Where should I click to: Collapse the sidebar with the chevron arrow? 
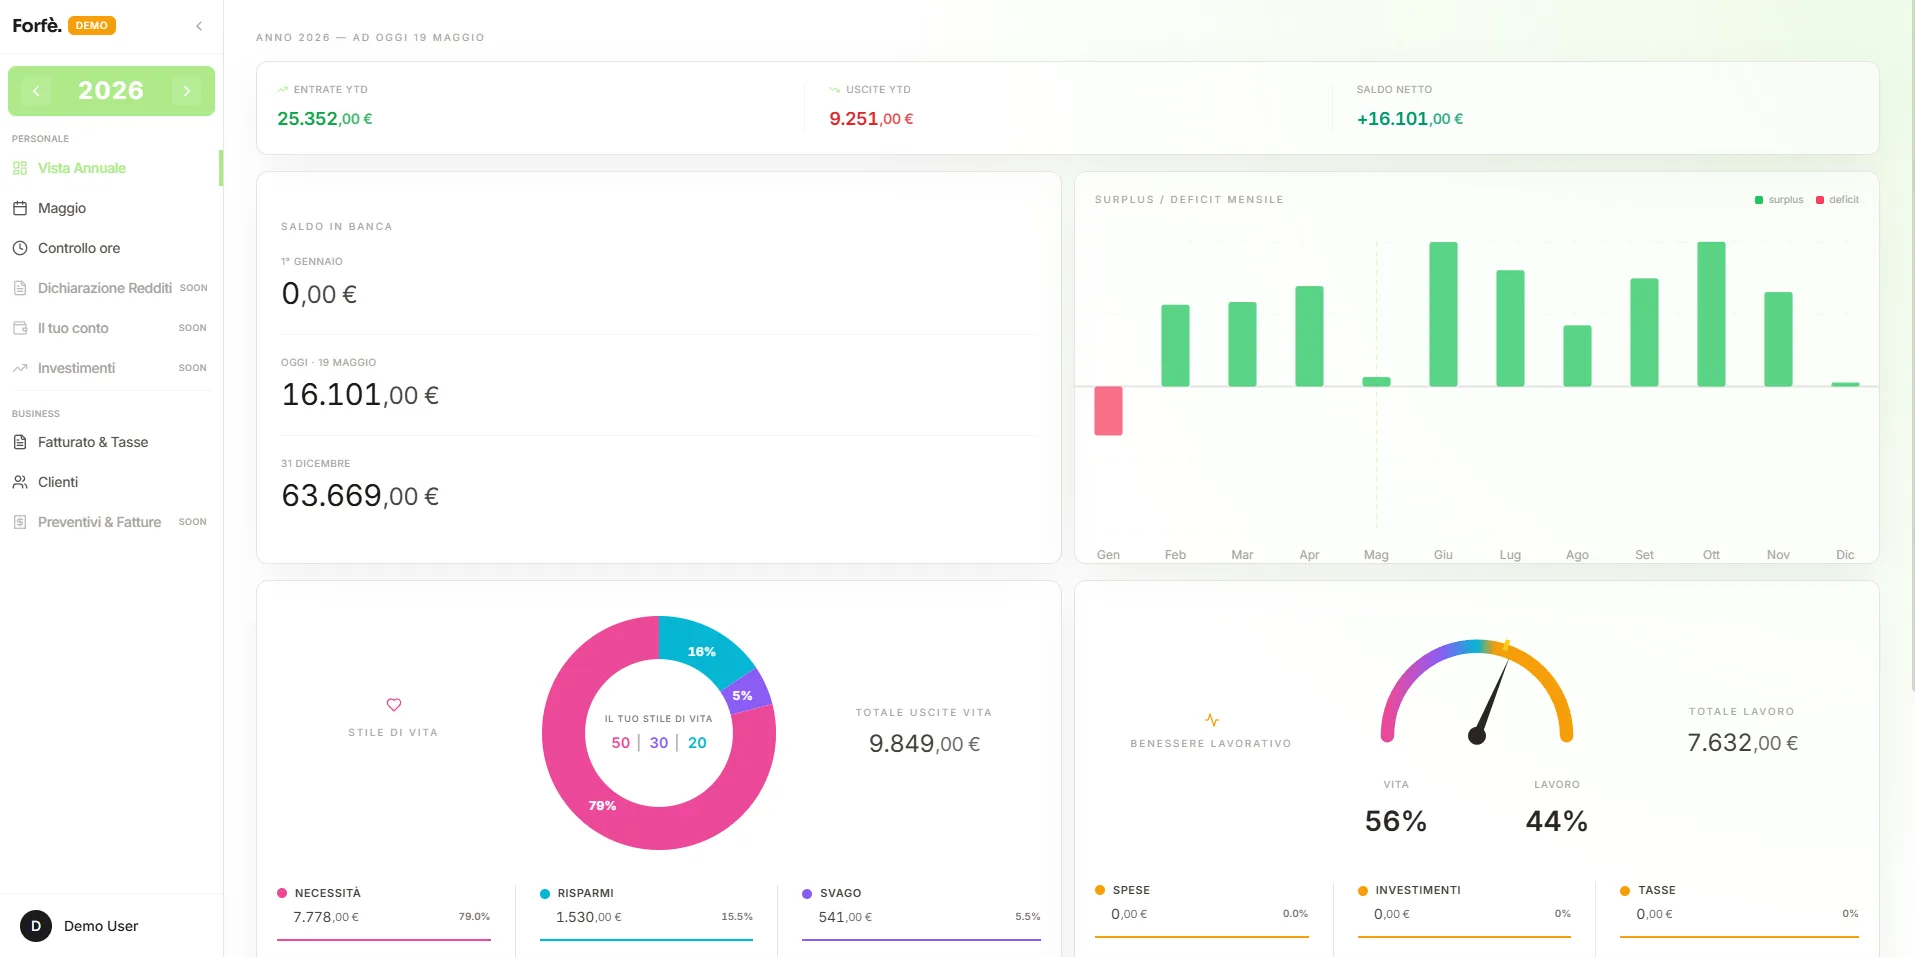[199, 26]
